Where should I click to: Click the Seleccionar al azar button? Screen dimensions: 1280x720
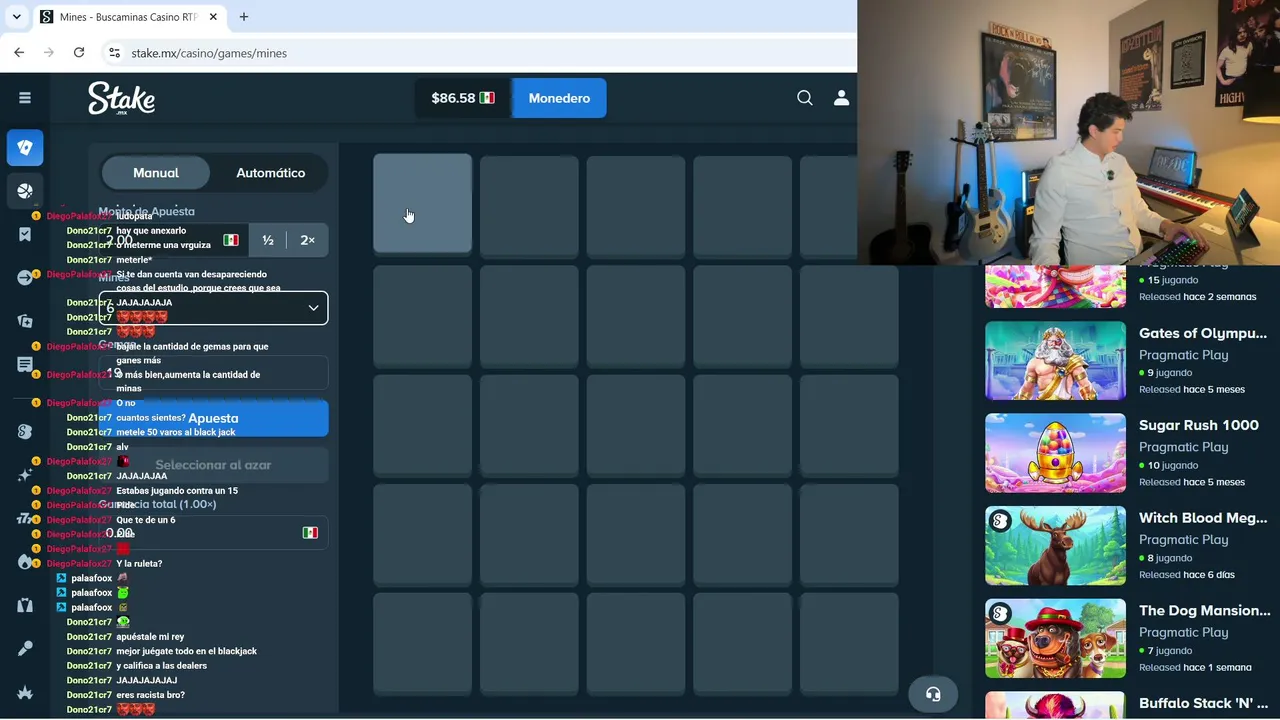(213, 465)
